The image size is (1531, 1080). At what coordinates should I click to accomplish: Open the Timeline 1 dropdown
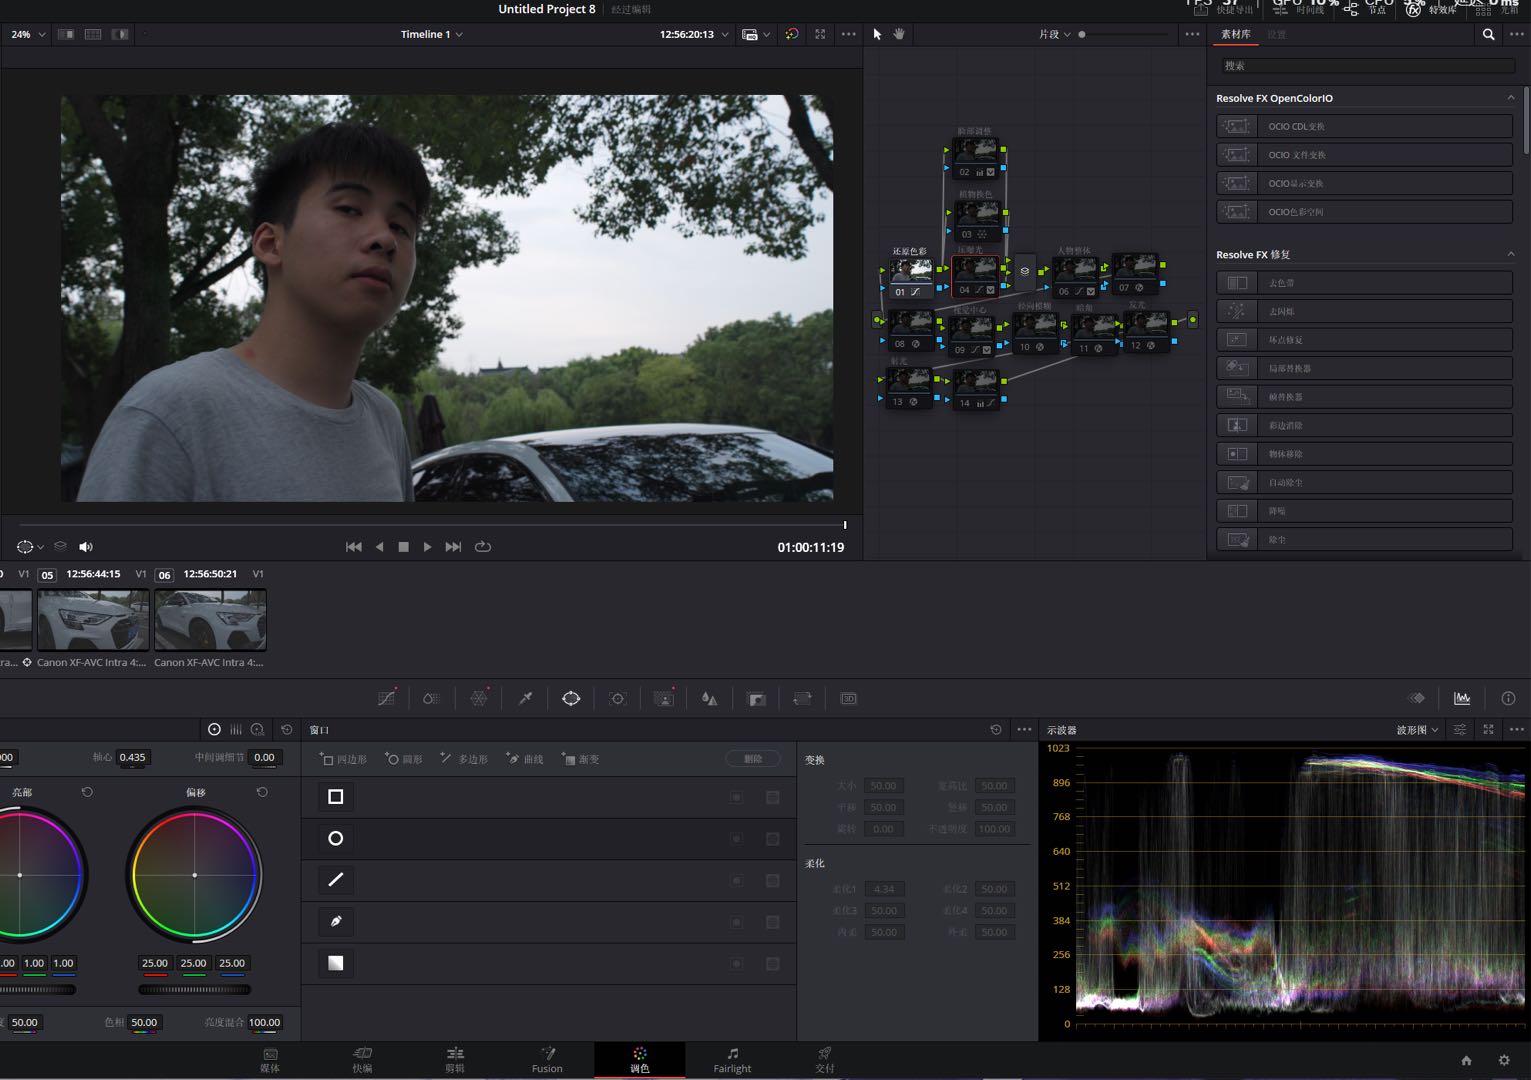tap(431, 34)
